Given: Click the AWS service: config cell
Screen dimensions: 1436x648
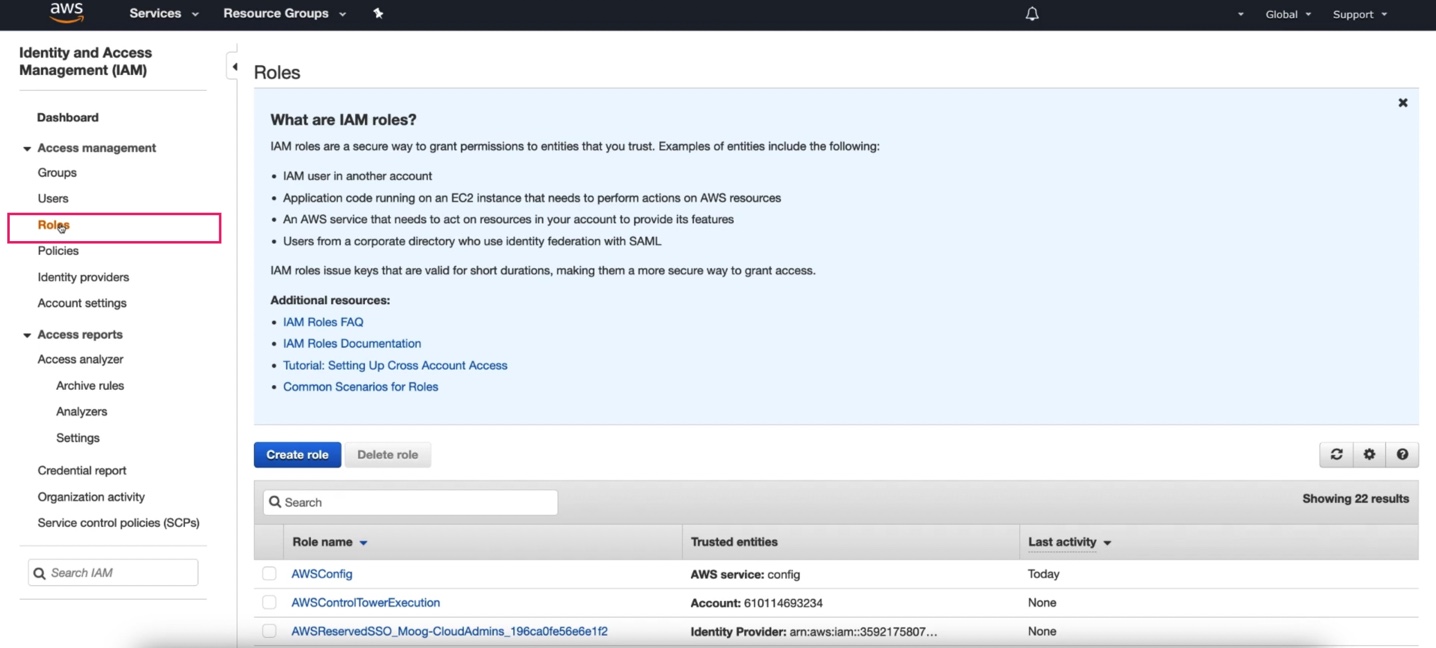Looking at the screenshot, I should tap(745, 574).
